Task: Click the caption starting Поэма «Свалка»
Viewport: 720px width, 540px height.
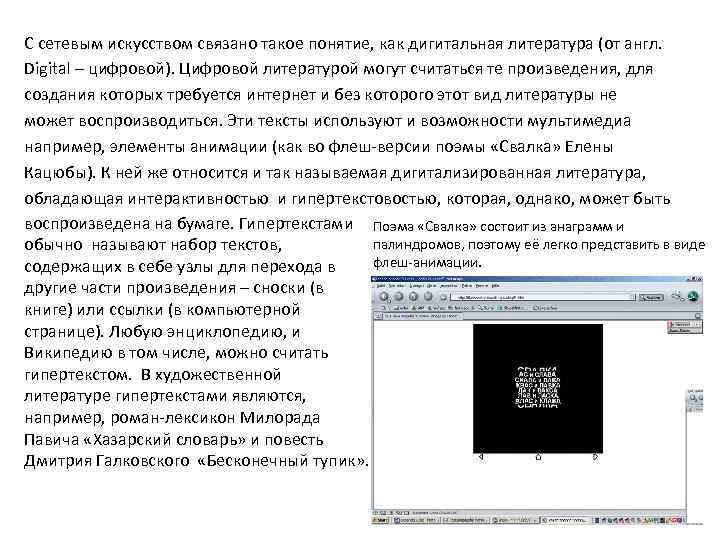Action: tap(538, 244)
